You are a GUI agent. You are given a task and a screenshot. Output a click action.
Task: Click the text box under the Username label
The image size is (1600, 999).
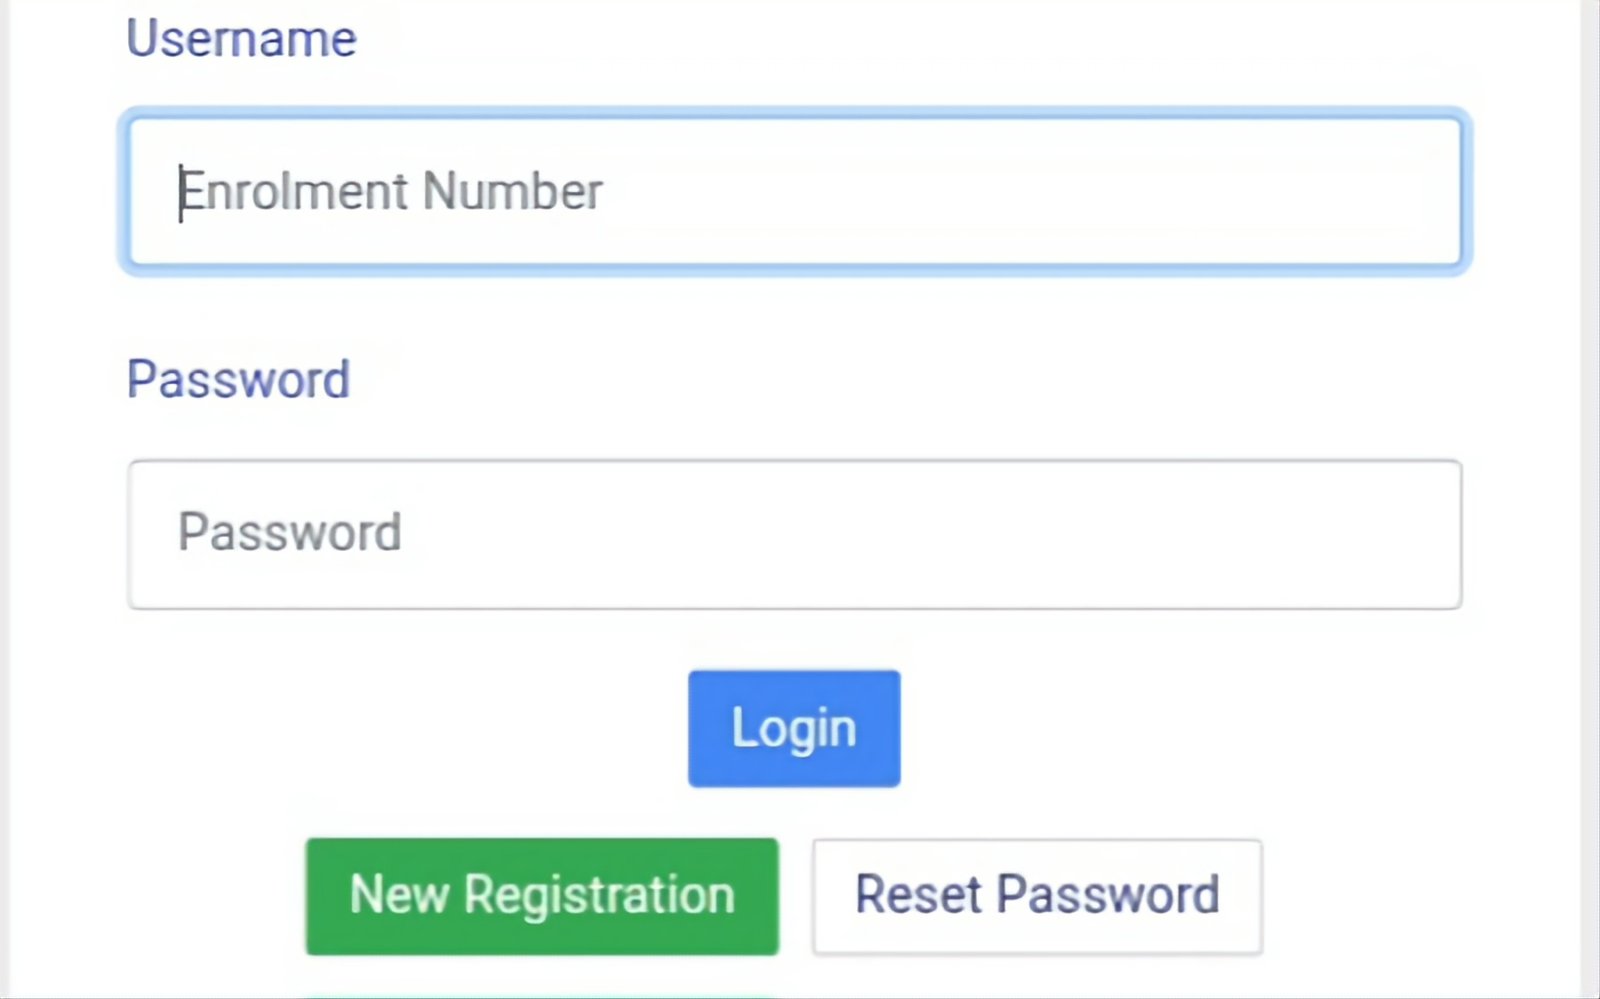tap(794, 191)
